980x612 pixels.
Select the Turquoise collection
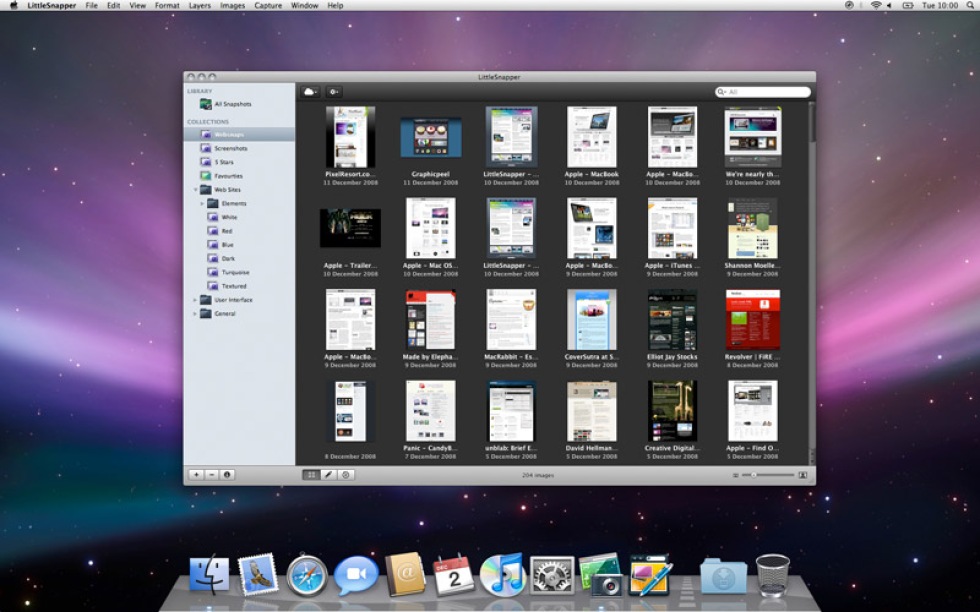(x=239, y=272)
